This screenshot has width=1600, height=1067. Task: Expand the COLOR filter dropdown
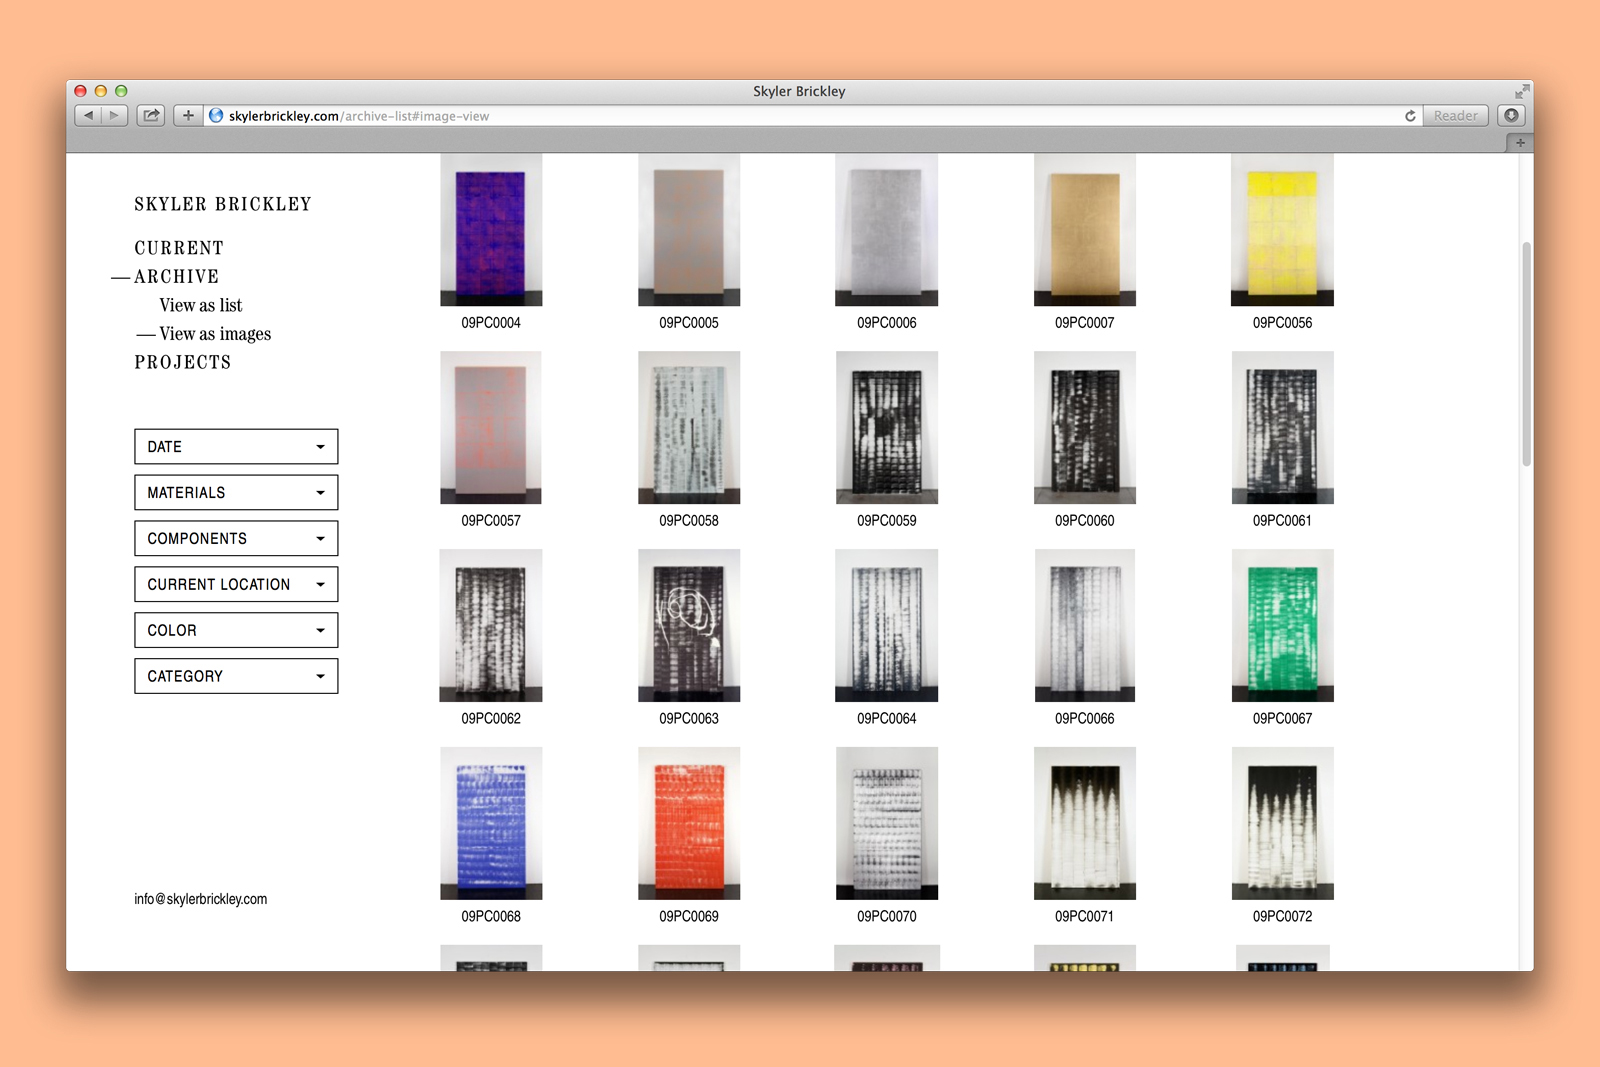point(236,631)
